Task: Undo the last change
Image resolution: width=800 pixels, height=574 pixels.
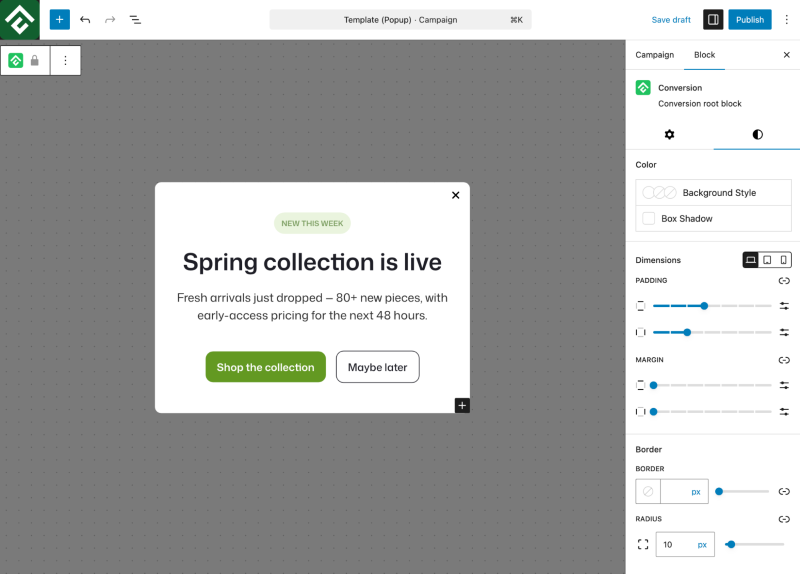Action: click(85, 20)
